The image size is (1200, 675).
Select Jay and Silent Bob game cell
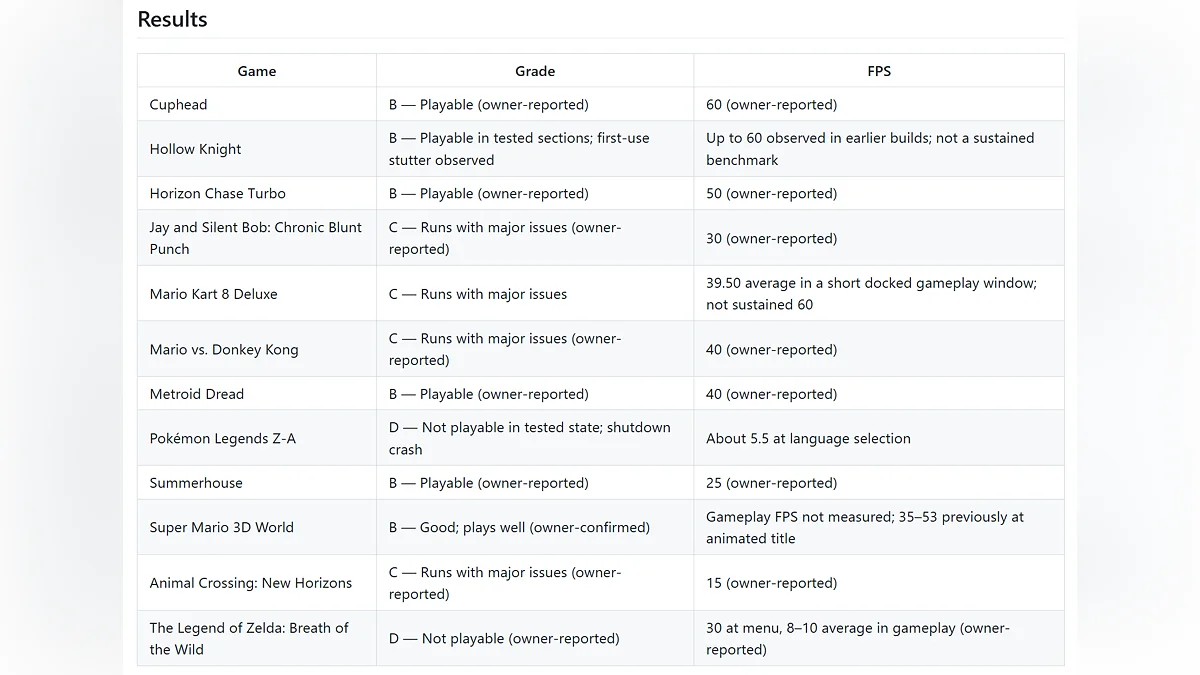pyautogui.click(x=257, y=238)
